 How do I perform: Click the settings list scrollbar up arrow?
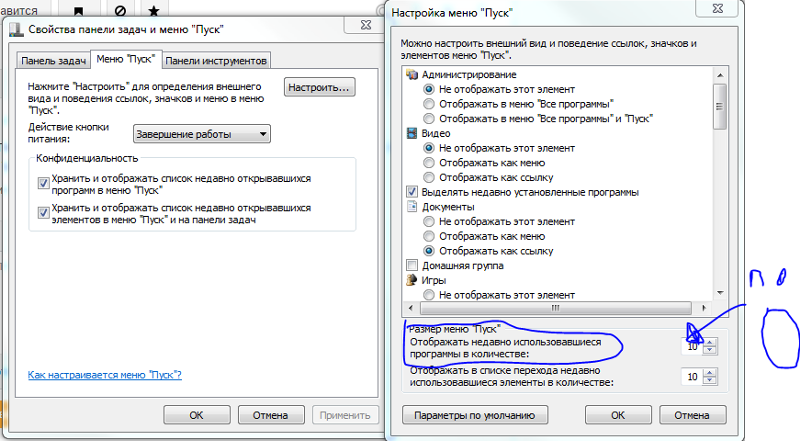tap(718, 75)
